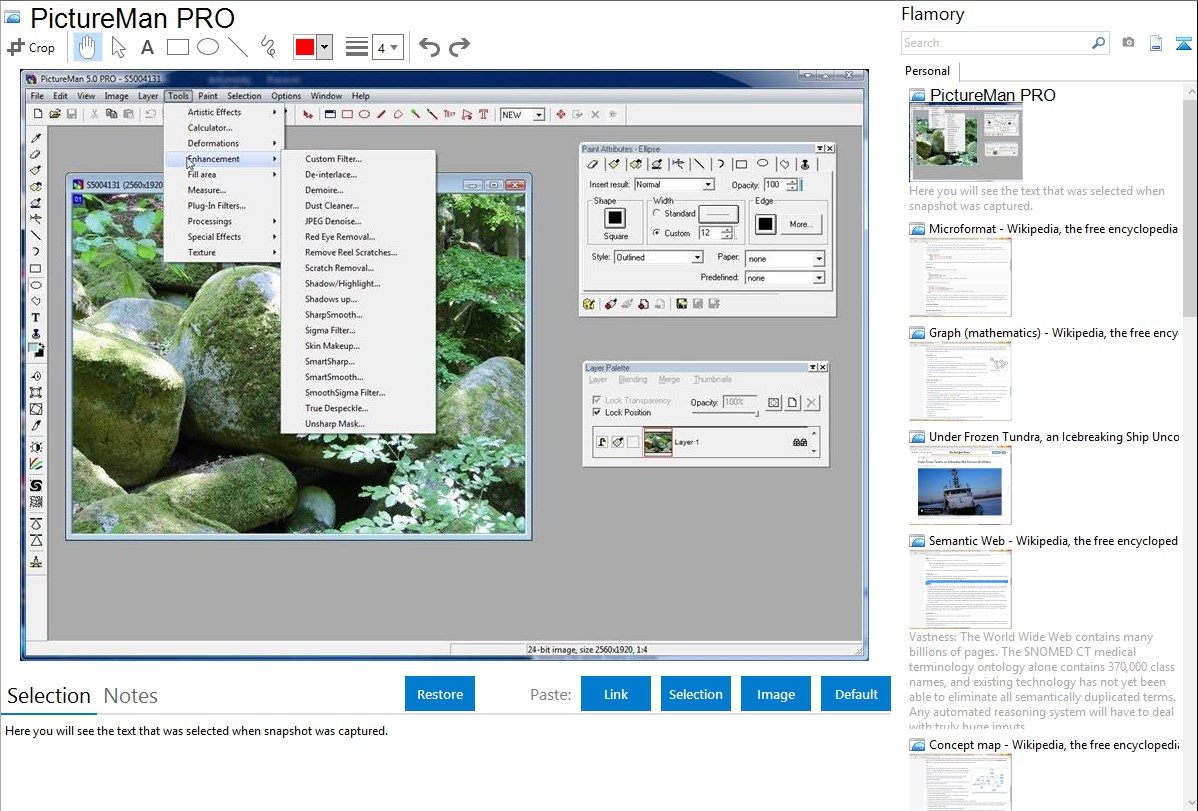This screenshot has height=811, width=1198.
Task: Select ellipse tool in PictureMan toolbox
Action: pyautogui.click(x=35, y=285)
